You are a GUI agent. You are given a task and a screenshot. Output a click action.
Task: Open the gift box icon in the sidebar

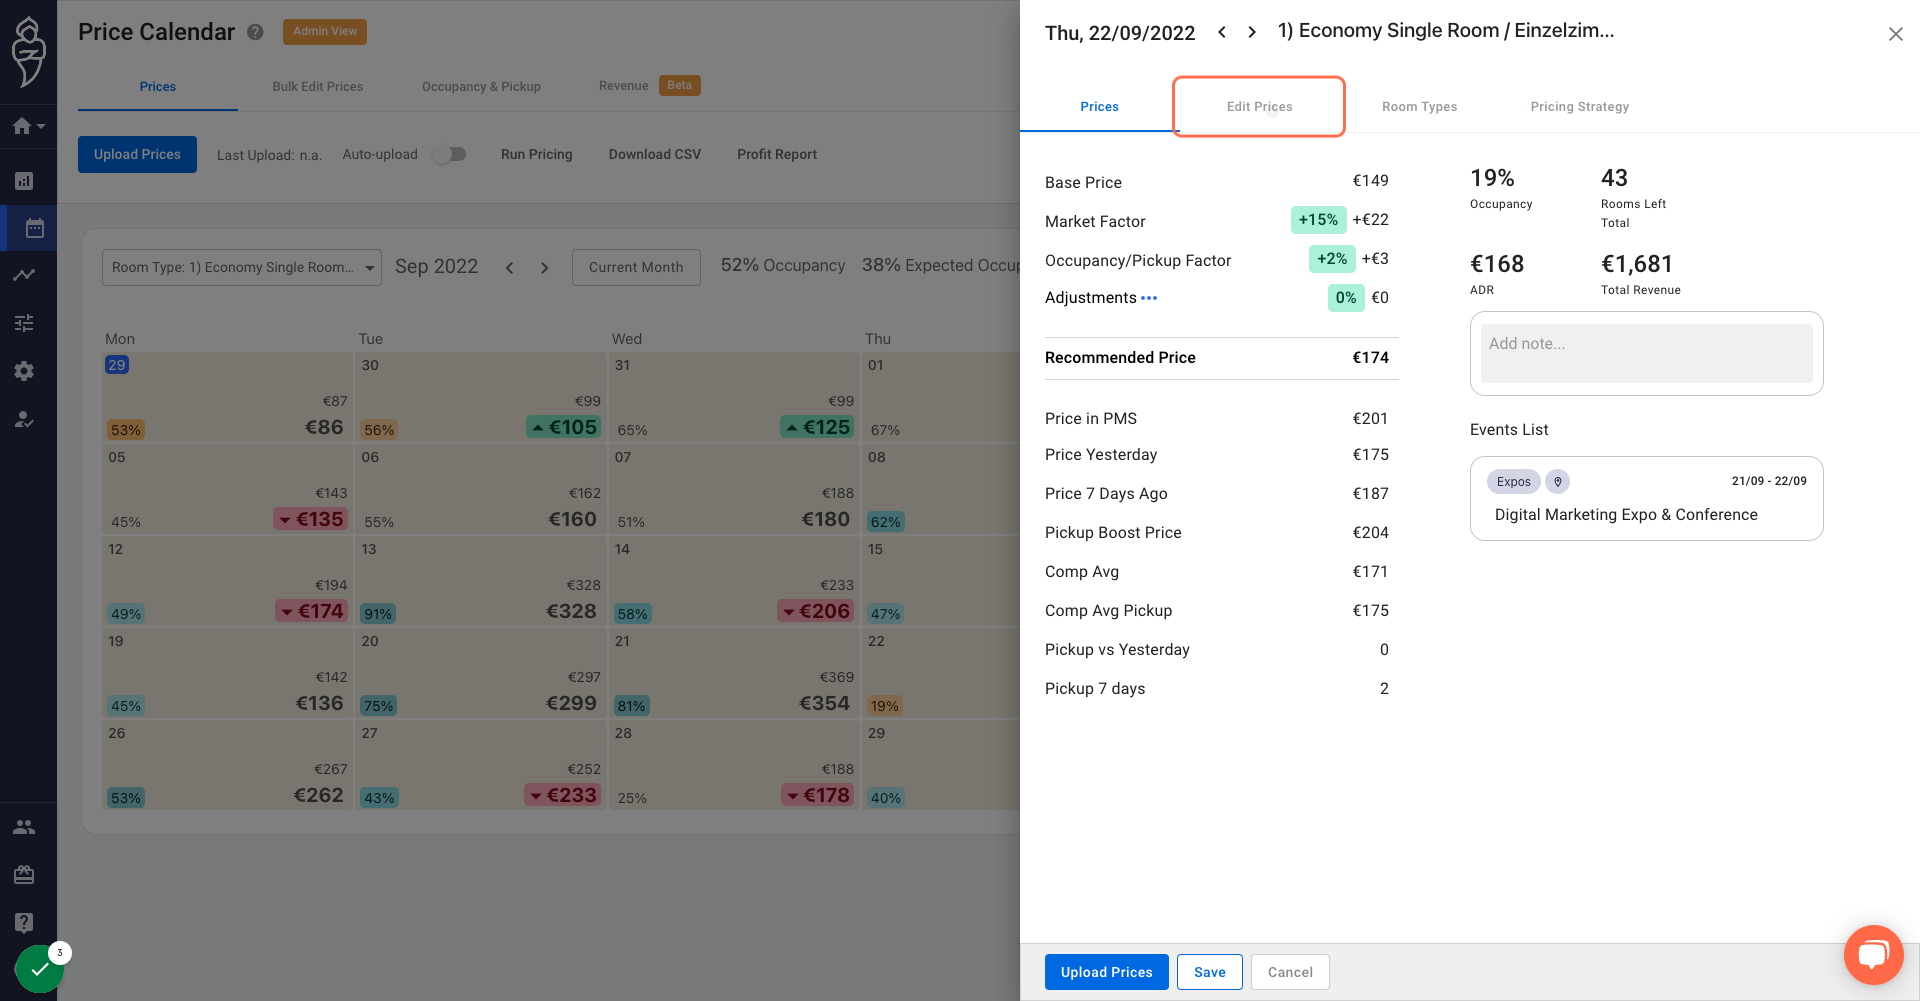(24, 875)
